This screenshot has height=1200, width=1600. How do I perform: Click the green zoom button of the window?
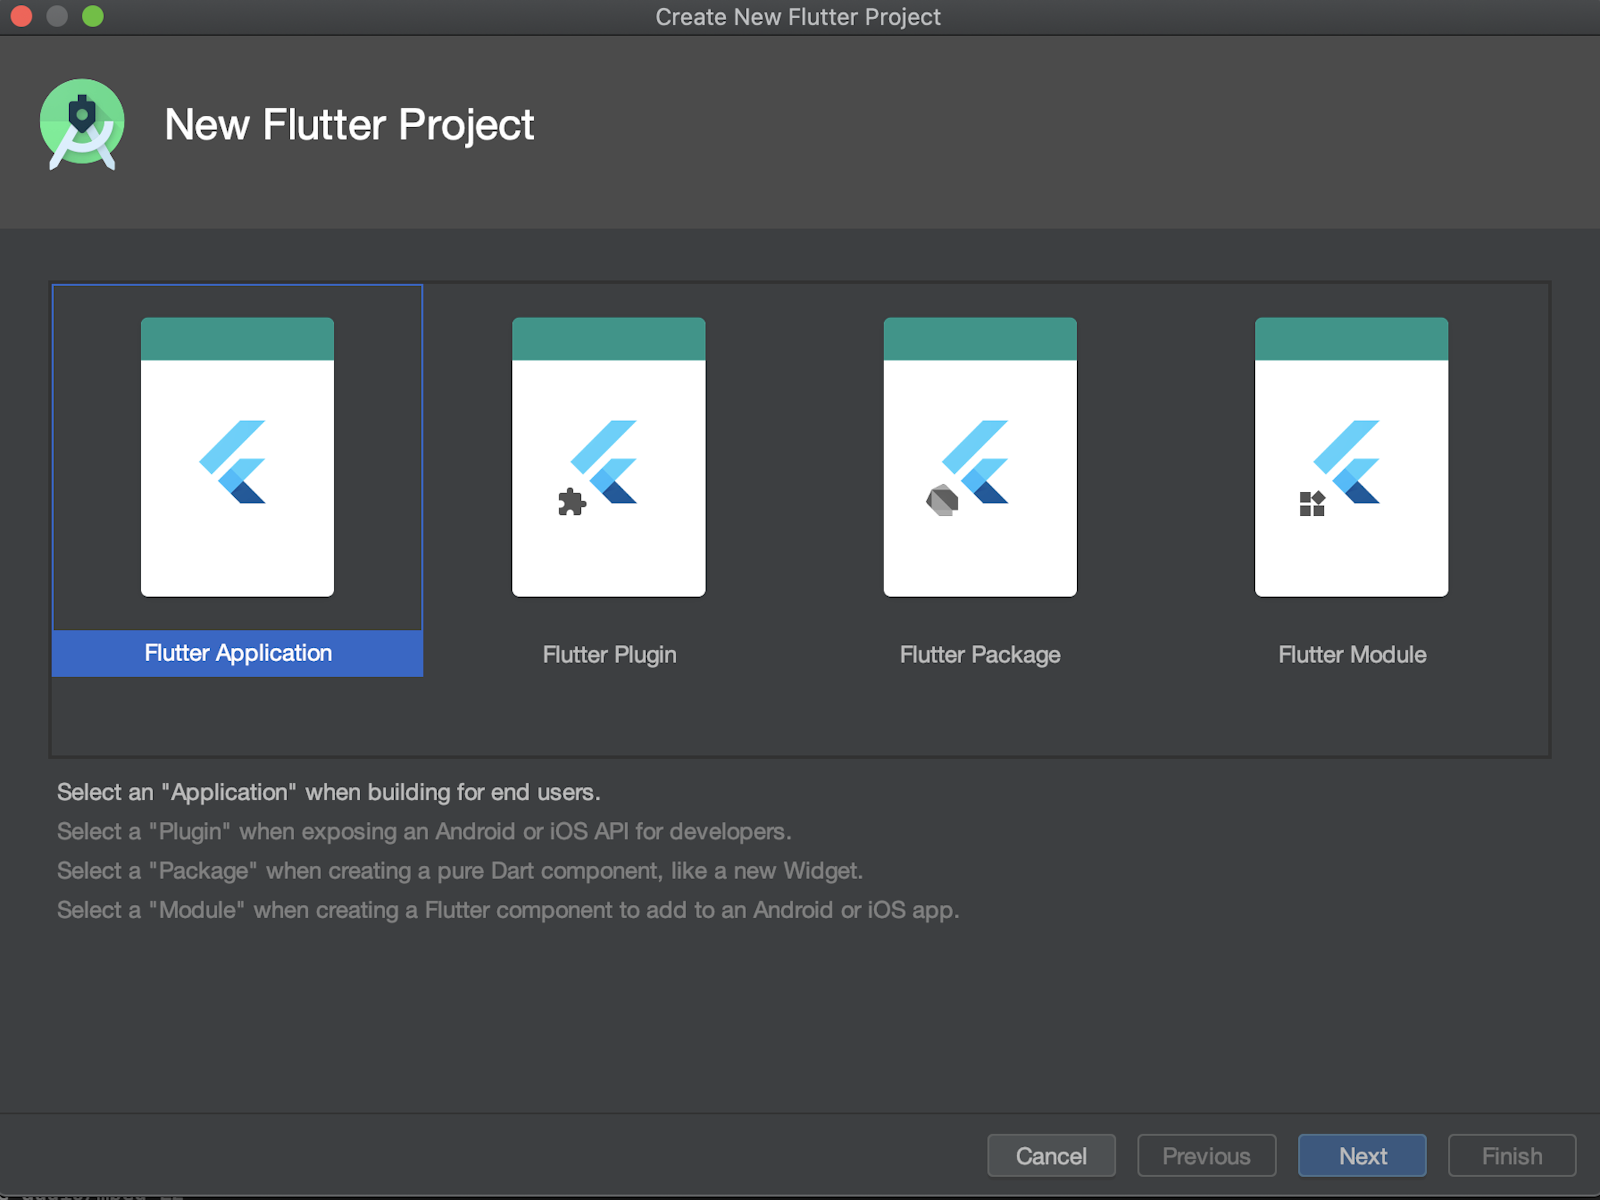(93, 16)
